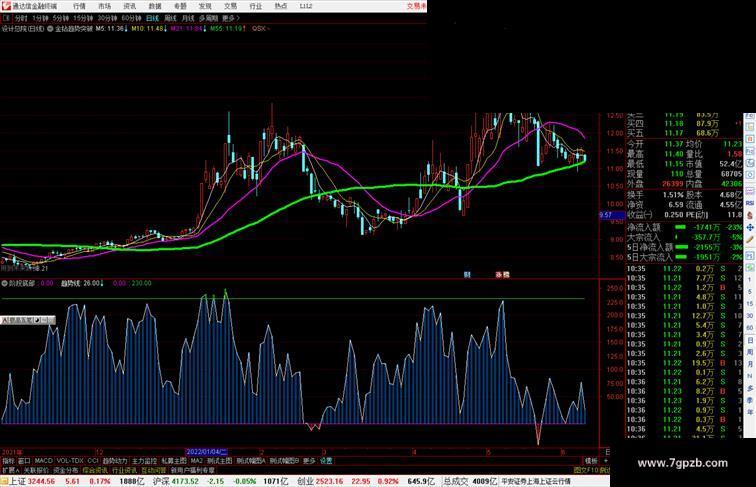
Task: Switch to the 分时 chart tab
Action: tap(21, 18)
